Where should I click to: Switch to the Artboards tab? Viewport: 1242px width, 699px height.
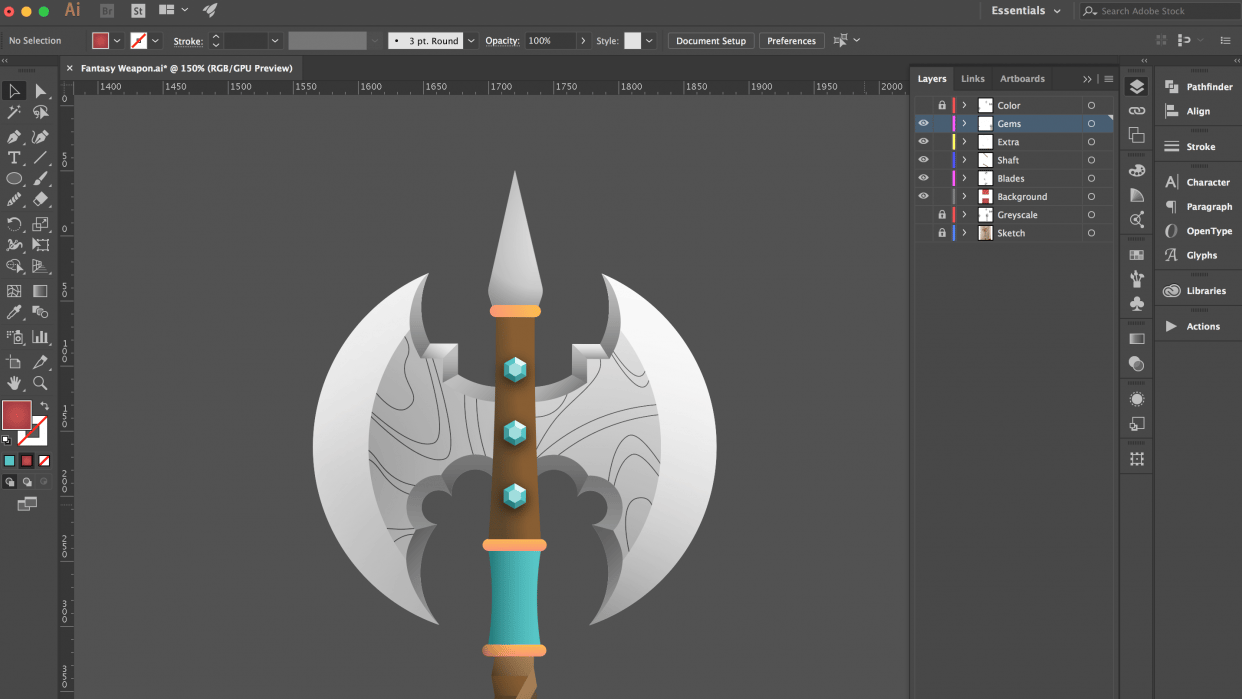[1022, 78]
